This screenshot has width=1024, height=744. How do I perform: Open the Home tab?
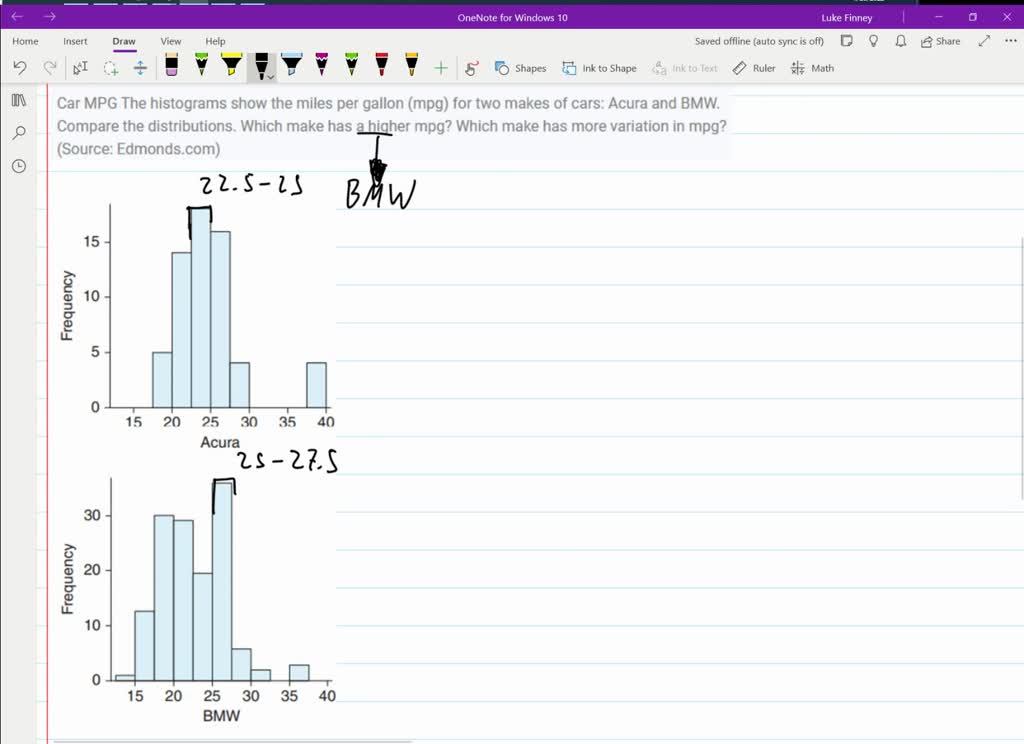point(25,41)
